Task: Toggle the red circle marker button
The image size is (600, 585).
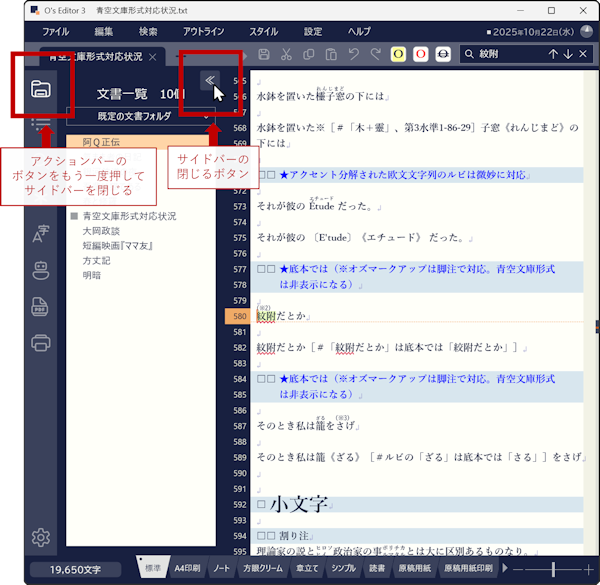Action: pyautogui.click(x=421, y=53)
